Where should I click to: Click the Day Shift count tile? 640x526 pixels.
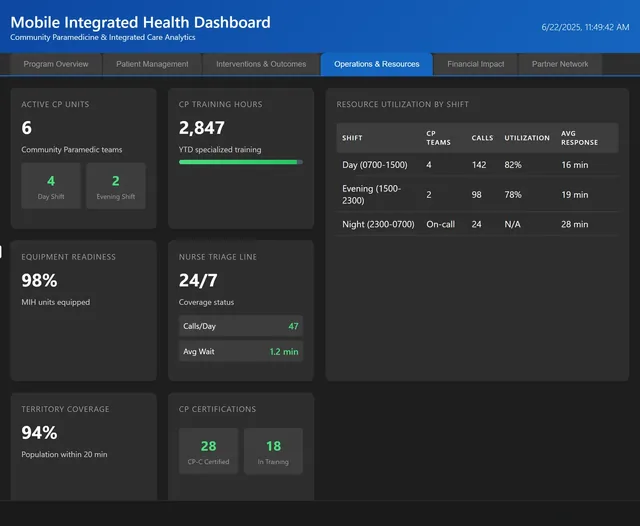click(x=51, y=186)
